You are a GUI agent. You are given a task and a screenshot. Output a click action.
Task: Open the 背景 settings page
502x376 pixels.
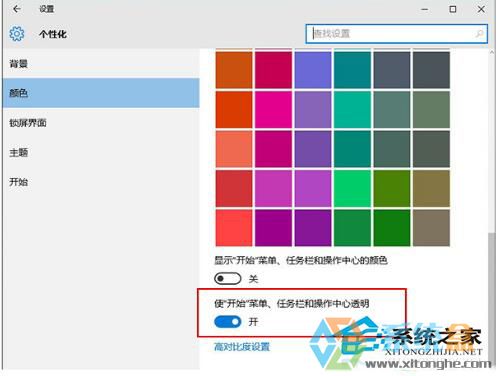101,63
